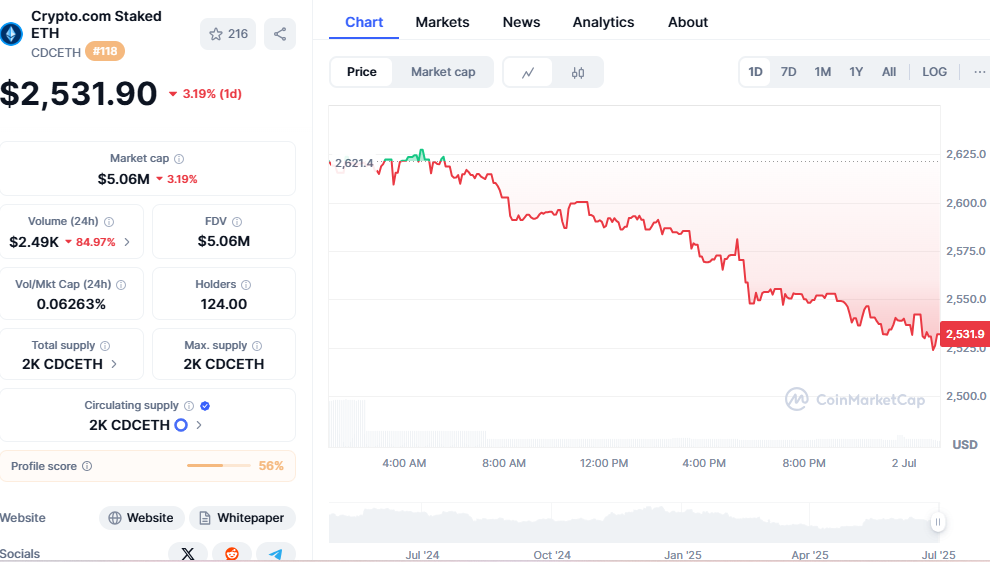Select line chart view icon
The width and height of the screenshot is (990, 562).
coord(528,73)
